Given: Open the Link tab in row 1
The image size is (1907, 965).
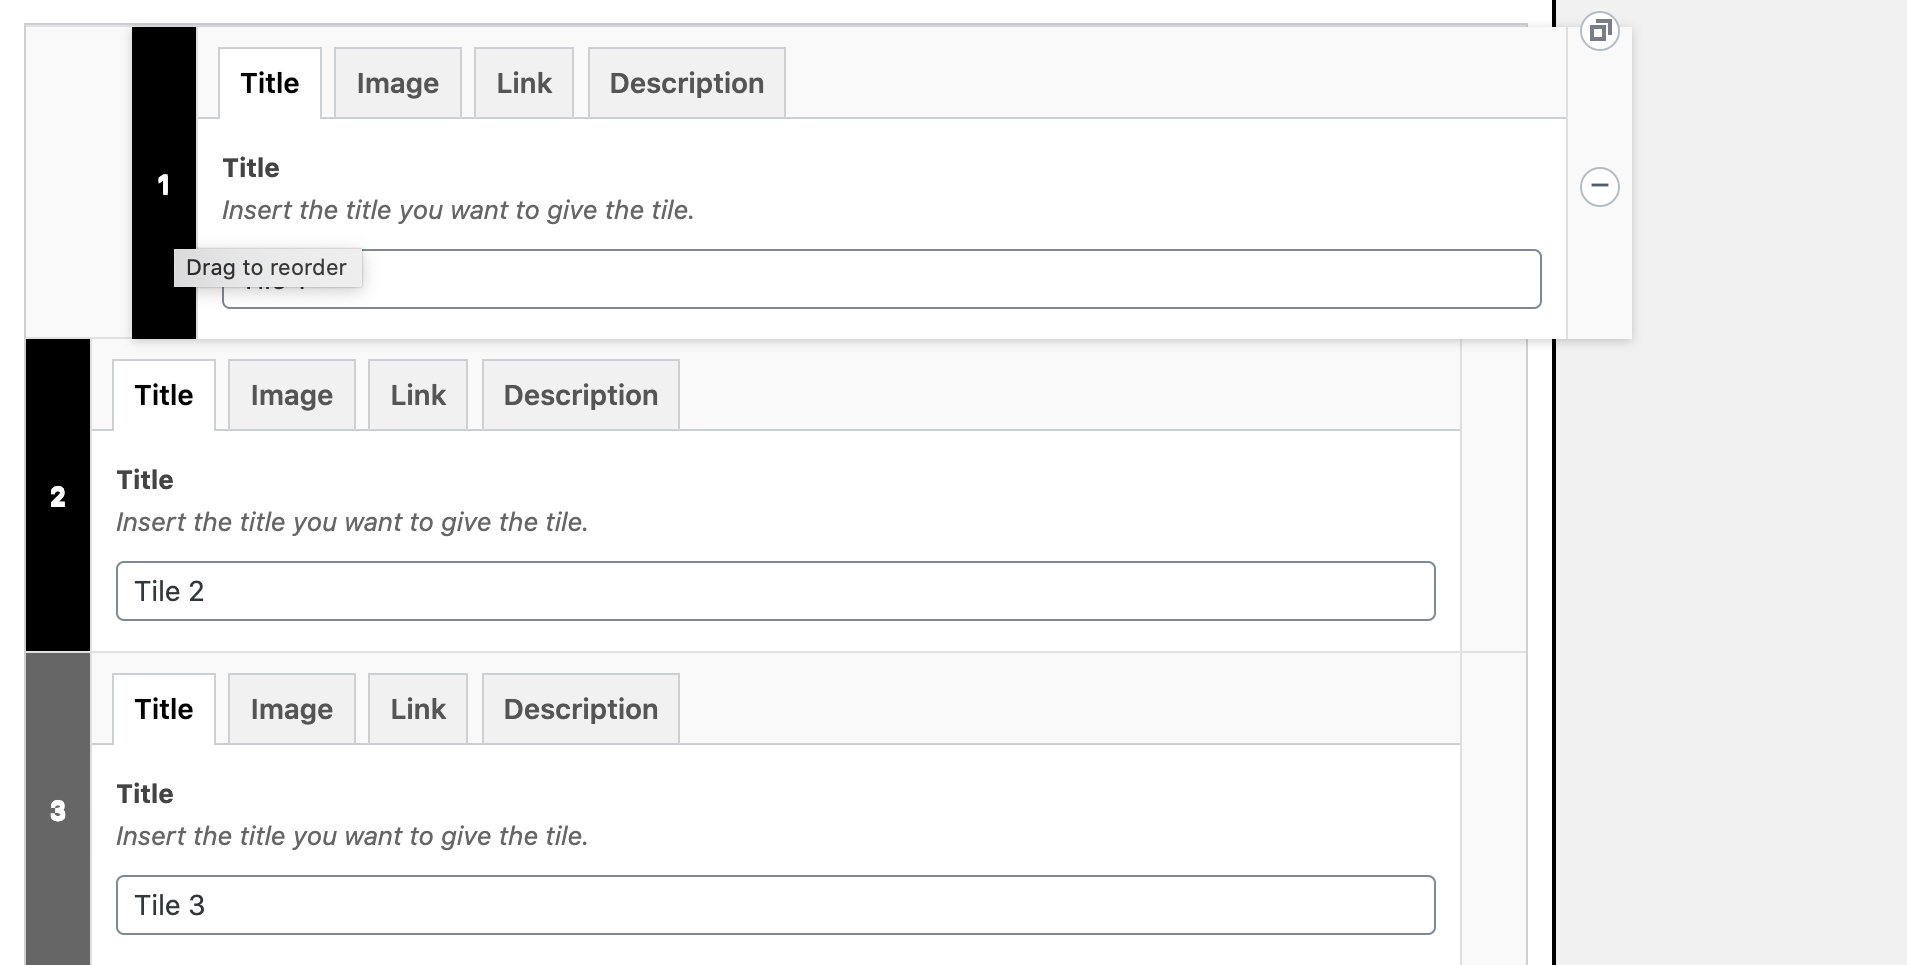Looking at the screenshot, I should pos(524,83).
